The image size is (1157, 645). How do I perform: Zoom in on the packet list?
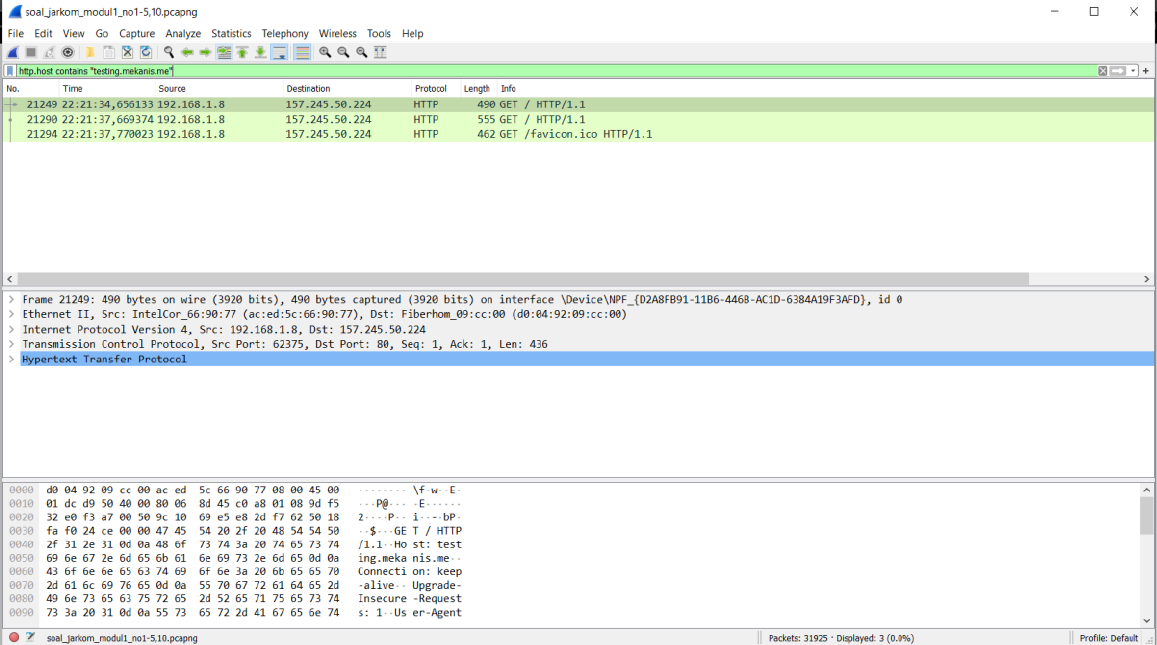tap(323, 51)
